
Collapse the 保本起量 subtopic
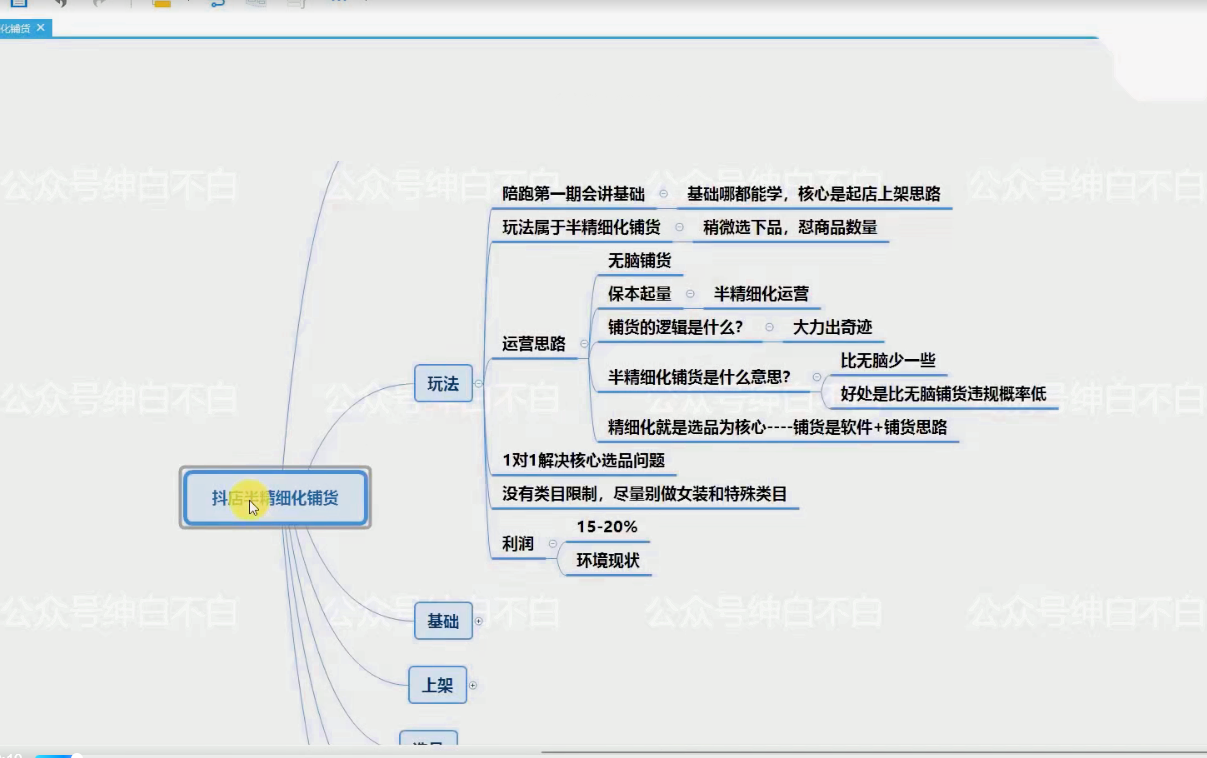tap(690, 294)
